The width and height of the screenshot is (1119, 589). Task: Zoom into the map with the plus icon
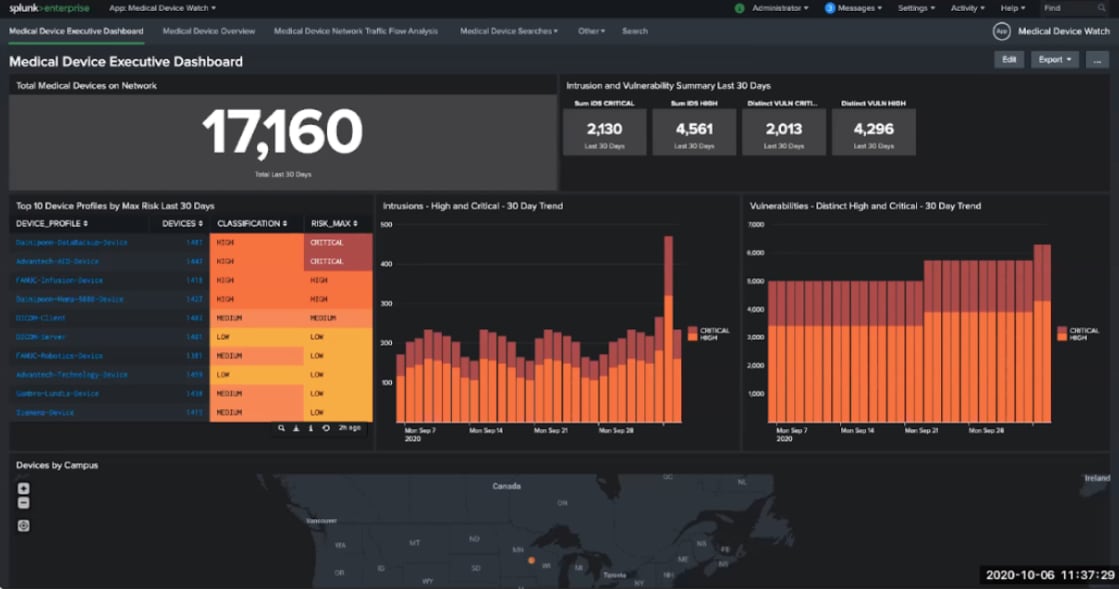pyautogui.click(x=22, y=490)
